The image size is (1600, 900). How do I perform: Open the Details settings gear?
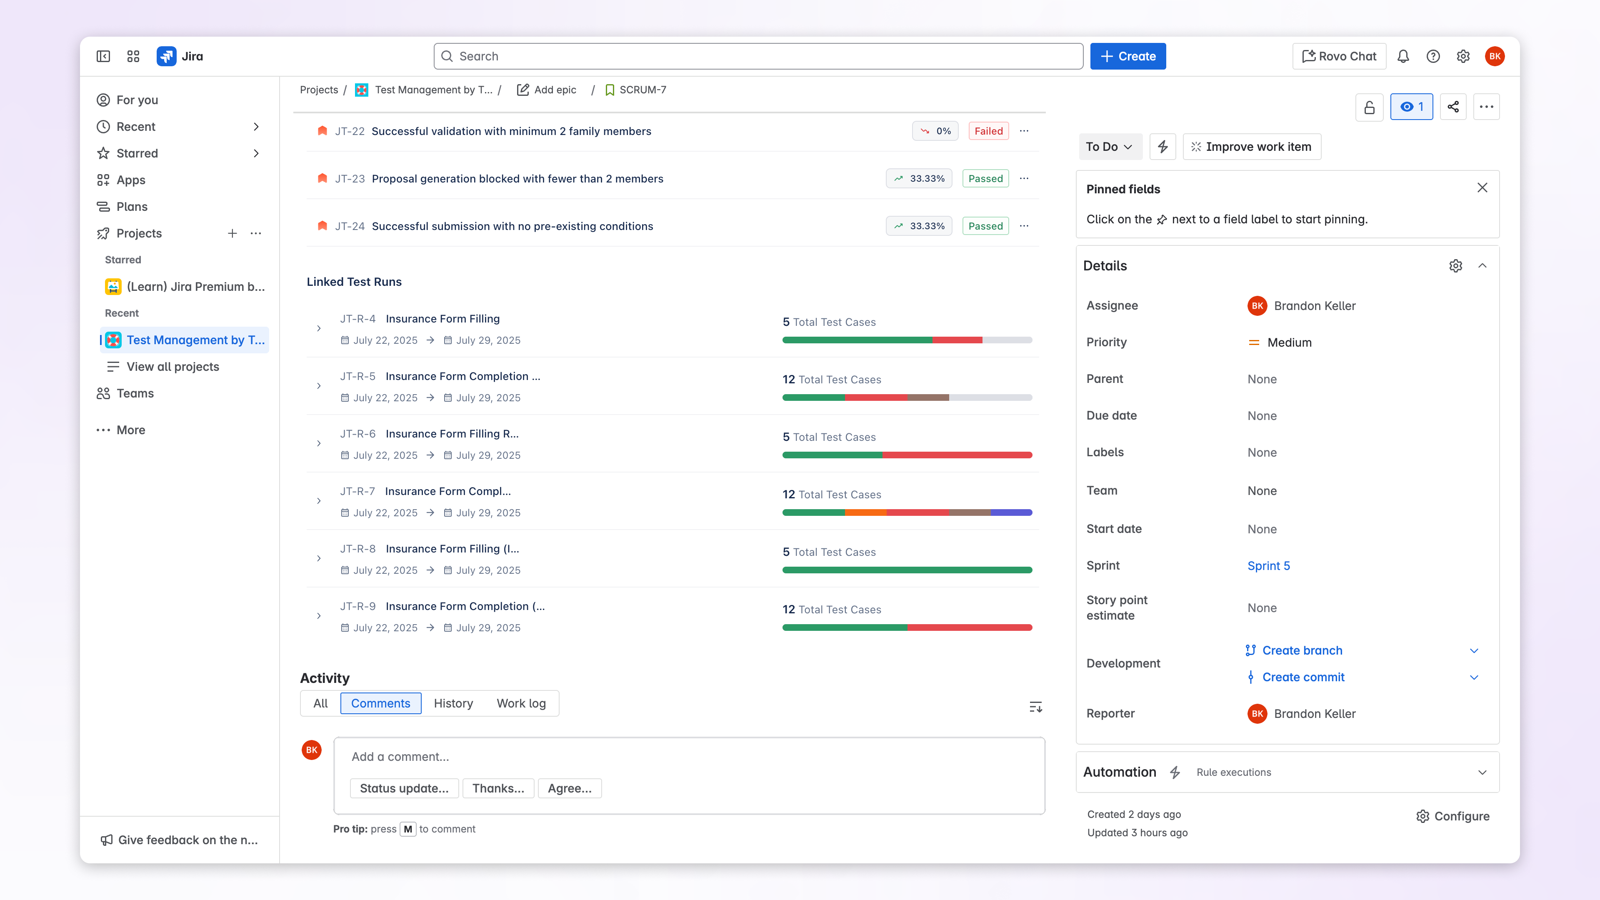pyautogui.click(x=1455, y=266)
